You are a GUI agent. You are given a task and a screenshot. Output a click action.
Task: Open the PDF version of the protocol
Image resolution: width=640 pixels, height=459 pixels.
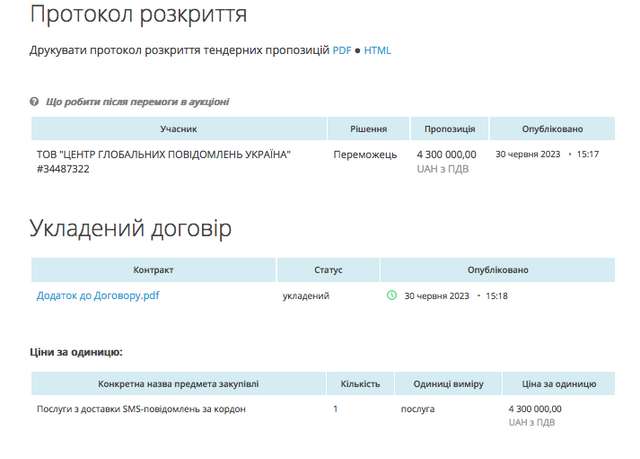click(x=341, y=49)
